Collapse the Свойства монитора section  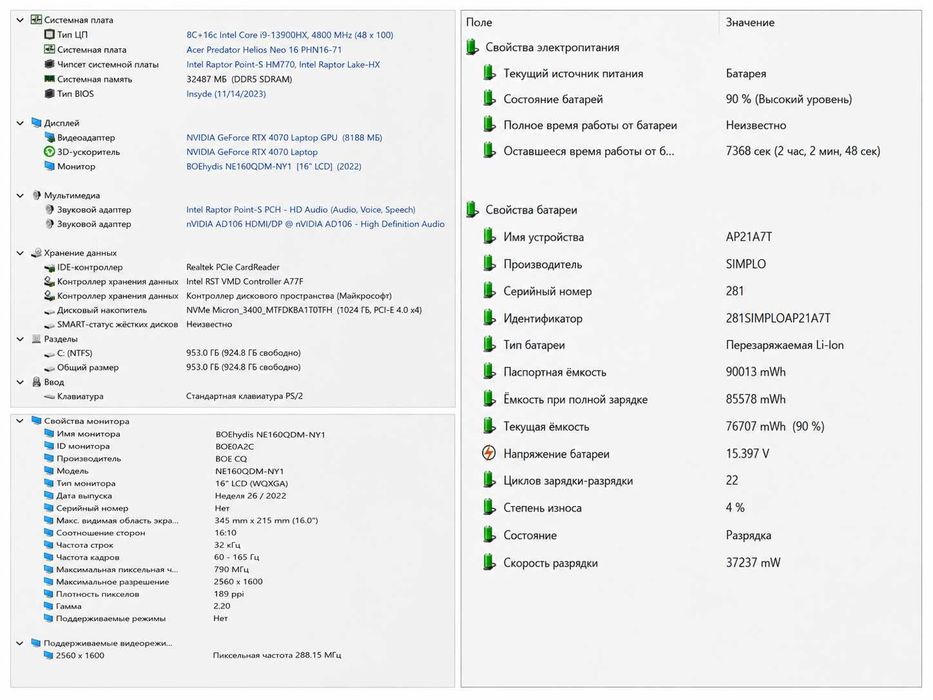pyautogui.click(x=20, y=421)
